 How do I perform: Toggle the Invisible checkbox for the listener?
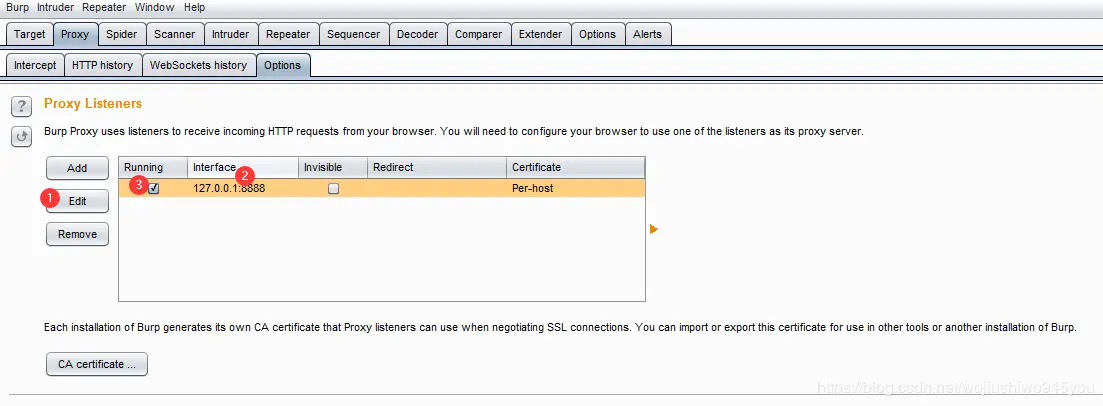point(333,189)
